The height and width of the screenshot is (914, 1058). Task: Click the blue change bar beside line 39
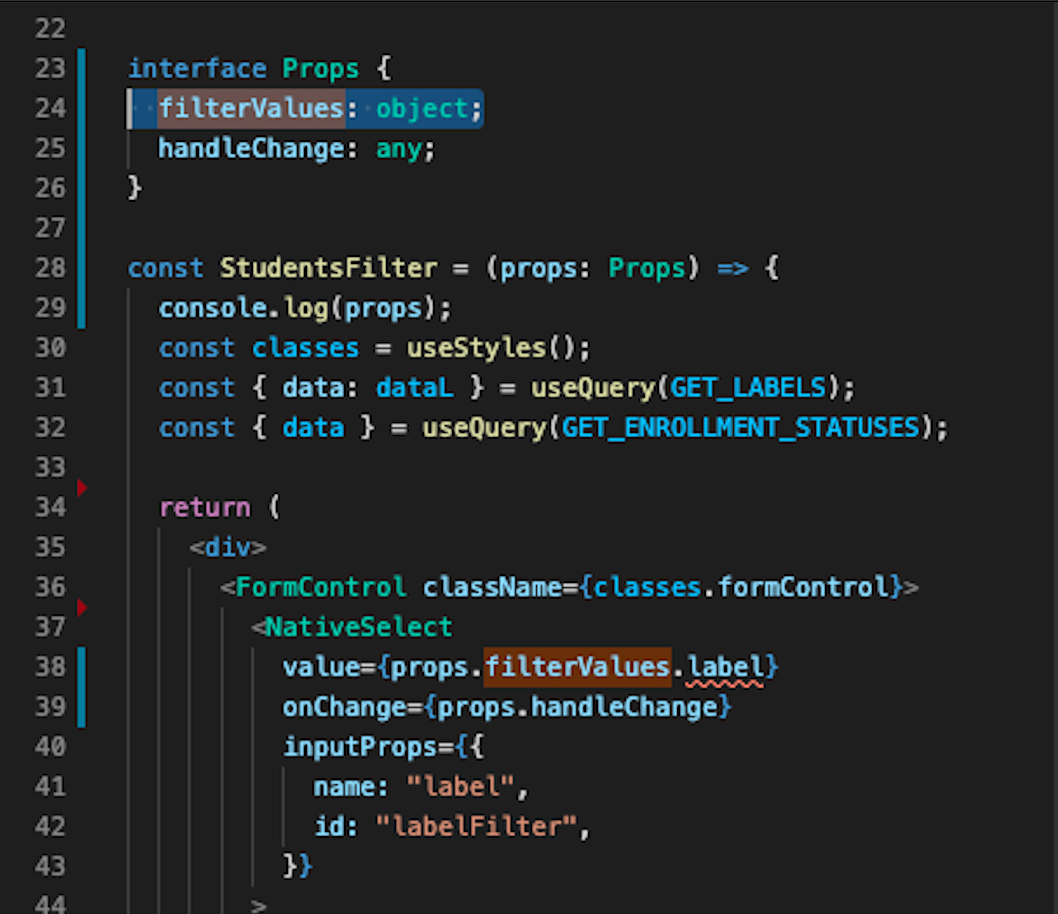pos(82,706)
